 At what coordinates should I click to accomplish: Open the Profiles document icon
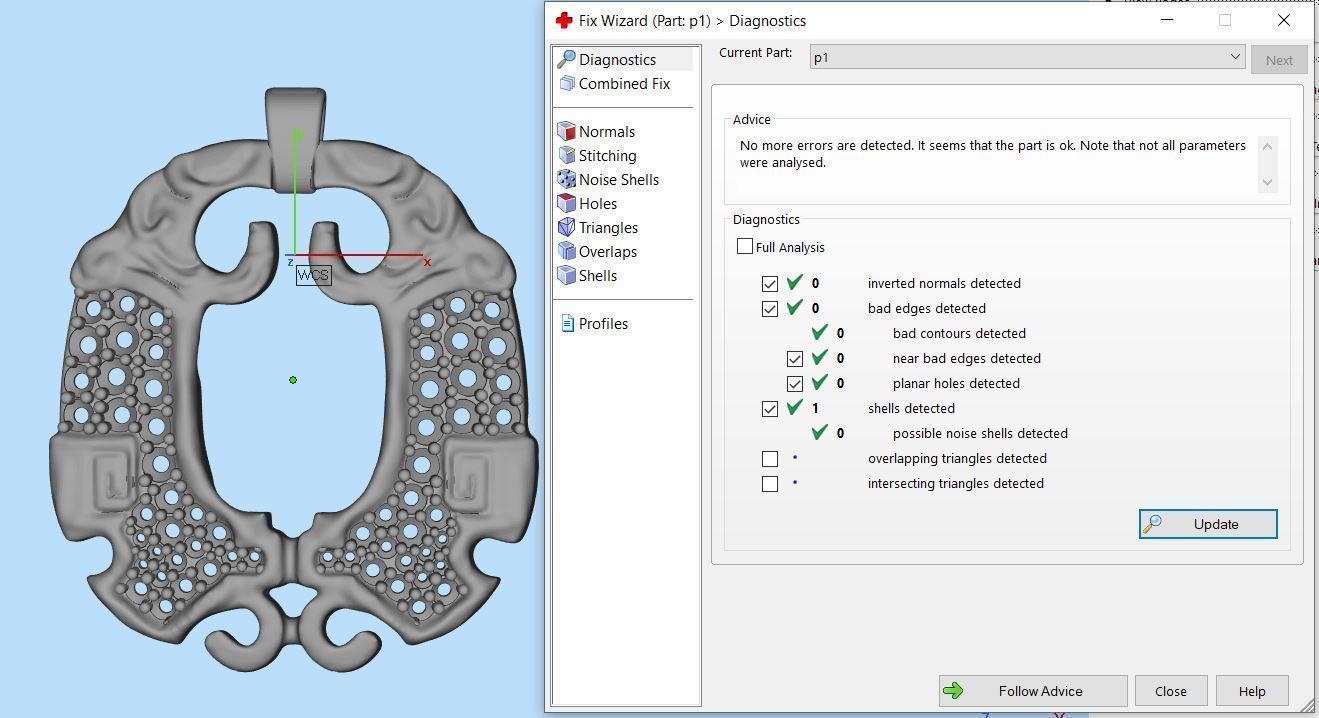tap(567, 324)
